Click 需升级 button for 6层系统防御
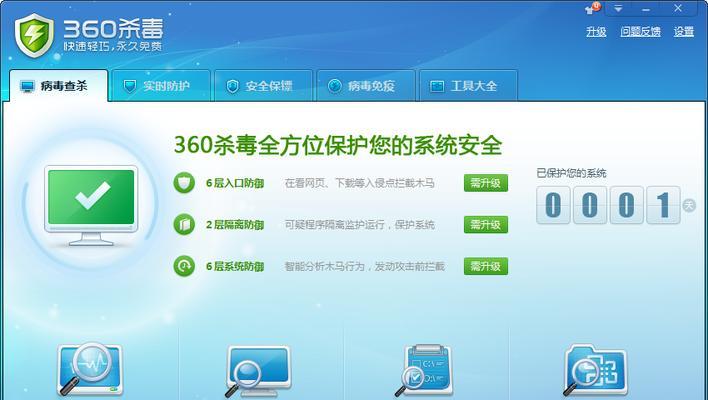Screen dimensions: 708x400 486,266
